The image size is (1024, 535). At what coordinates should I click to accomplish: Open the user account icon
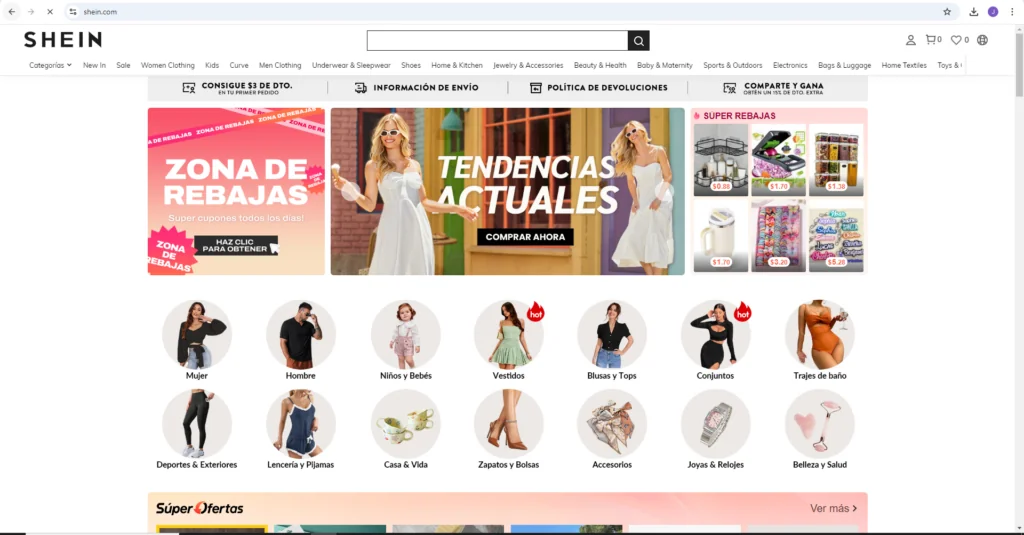tap(910, 40)
